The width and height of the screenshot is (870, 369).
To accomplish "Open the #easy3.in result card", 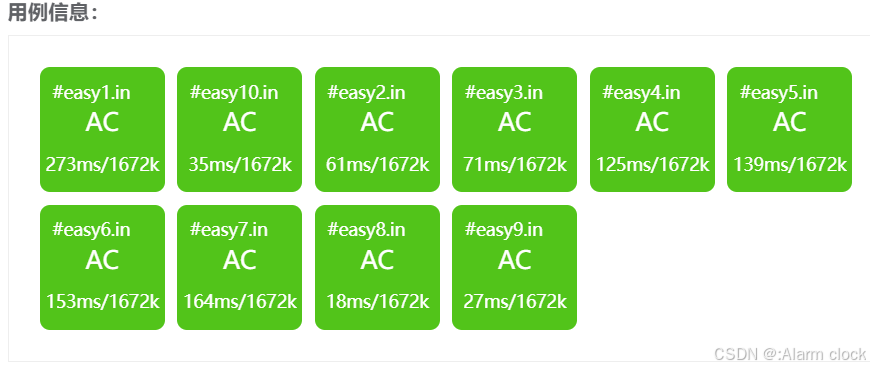I will [514, 129].
